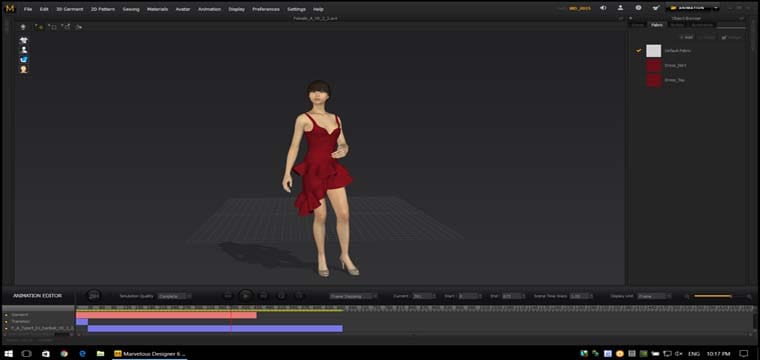Screen dimensions: 760x360
Task: Click the Copy button in Object Browser
Action: (x=708, y=37)
